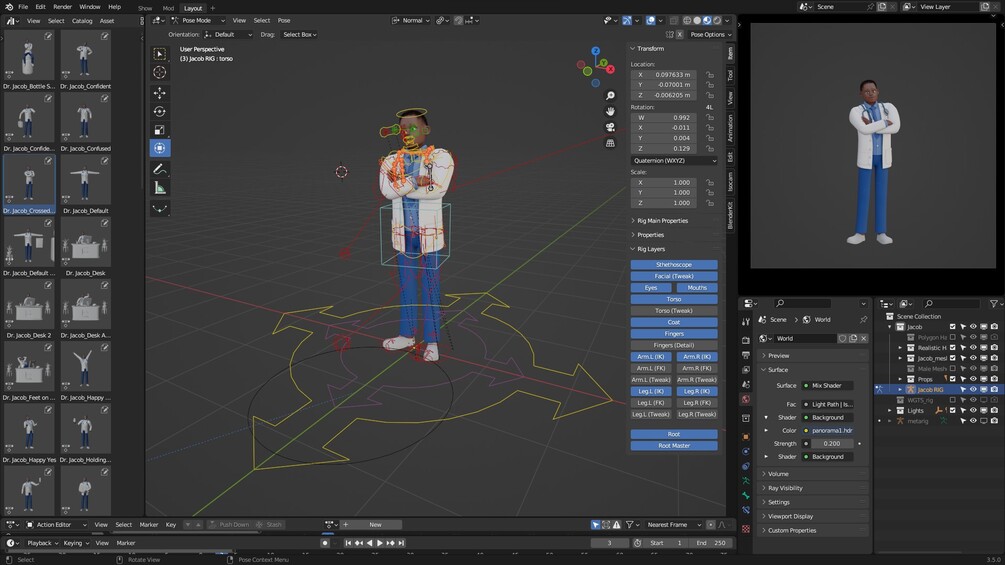The height and width of the screenshot is (565, 1005).
Task: Switch to orthographic grid view icon
Action: (610, 143)
